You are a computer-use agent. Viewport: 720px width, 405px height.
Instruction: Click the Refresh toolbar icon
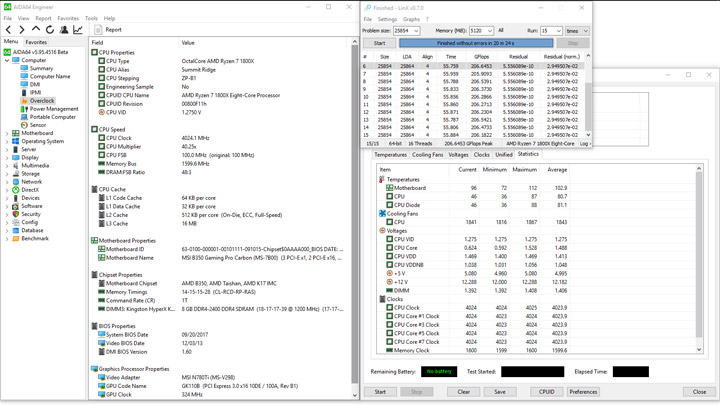[x=50, y=30]
